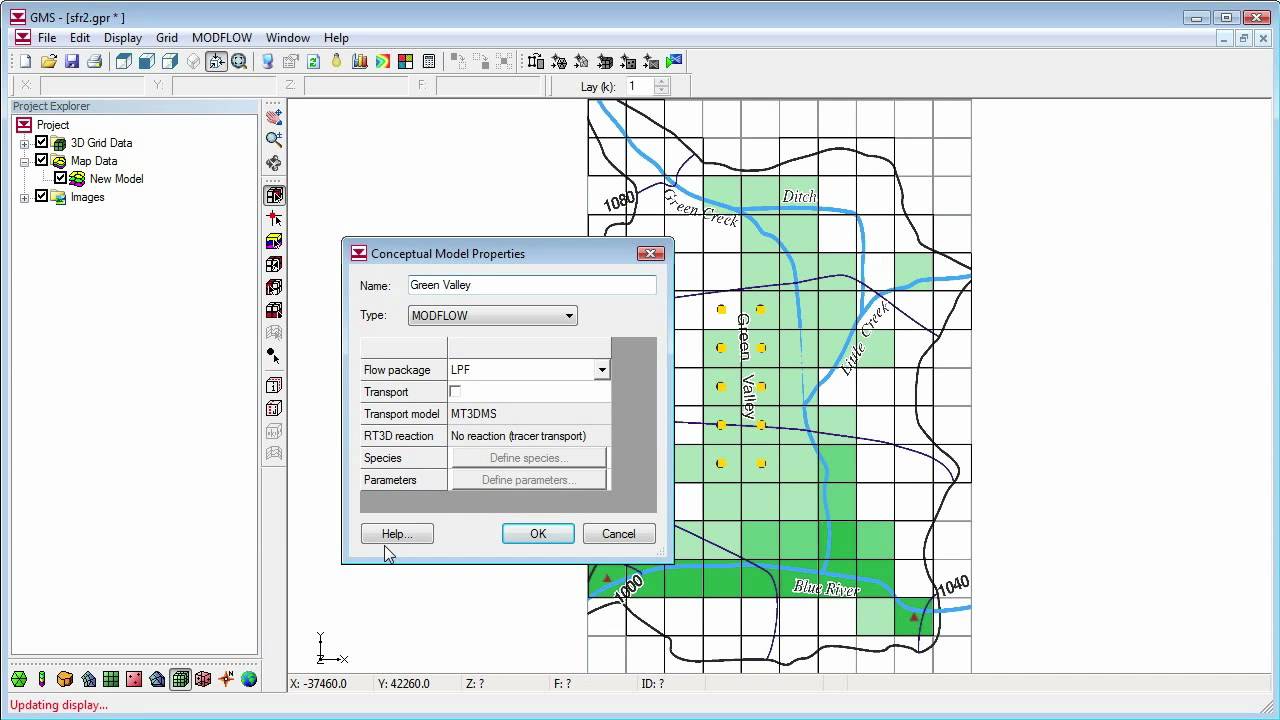Viewport: 1280px width, 720px height.
Task: Click the bar-chart plot toolbar icon
Action: click(x=359, y=62)
